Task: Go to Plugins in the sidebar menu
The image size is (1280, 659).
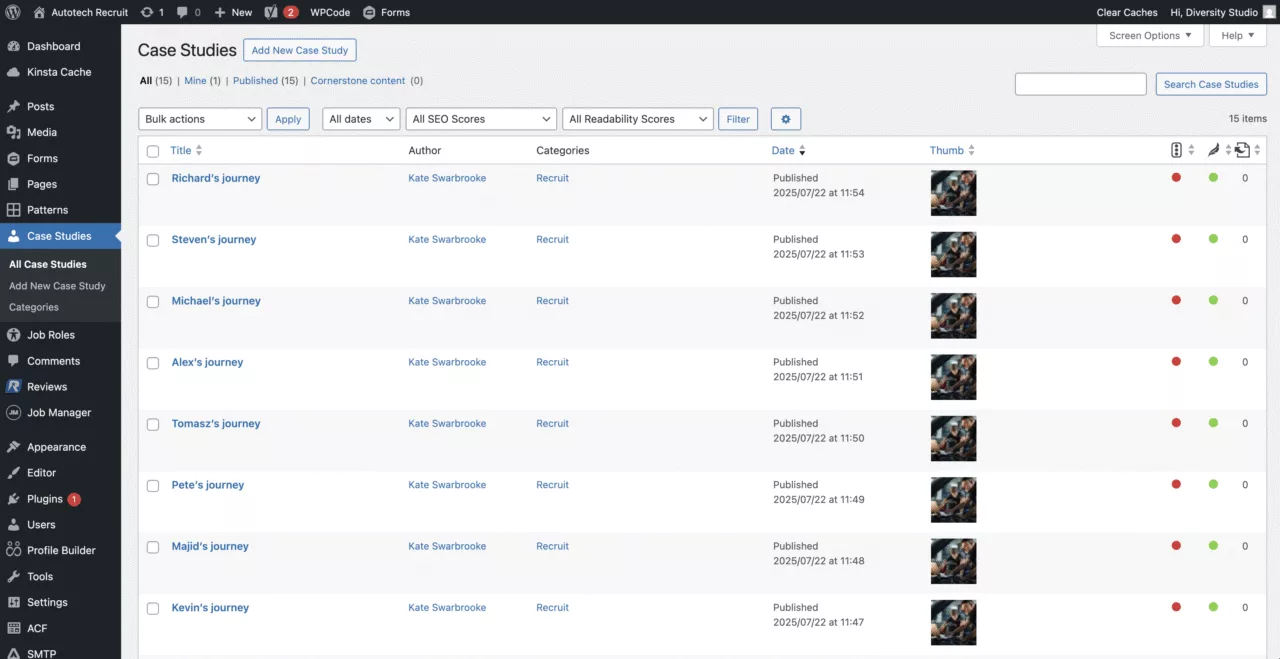Action: (45, 499)
